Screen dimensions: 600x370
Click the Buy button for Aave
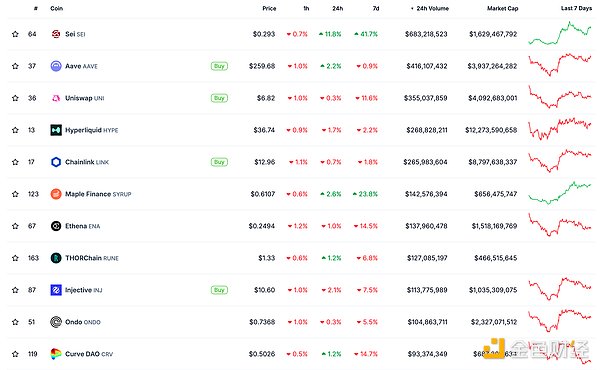(219, 66)
